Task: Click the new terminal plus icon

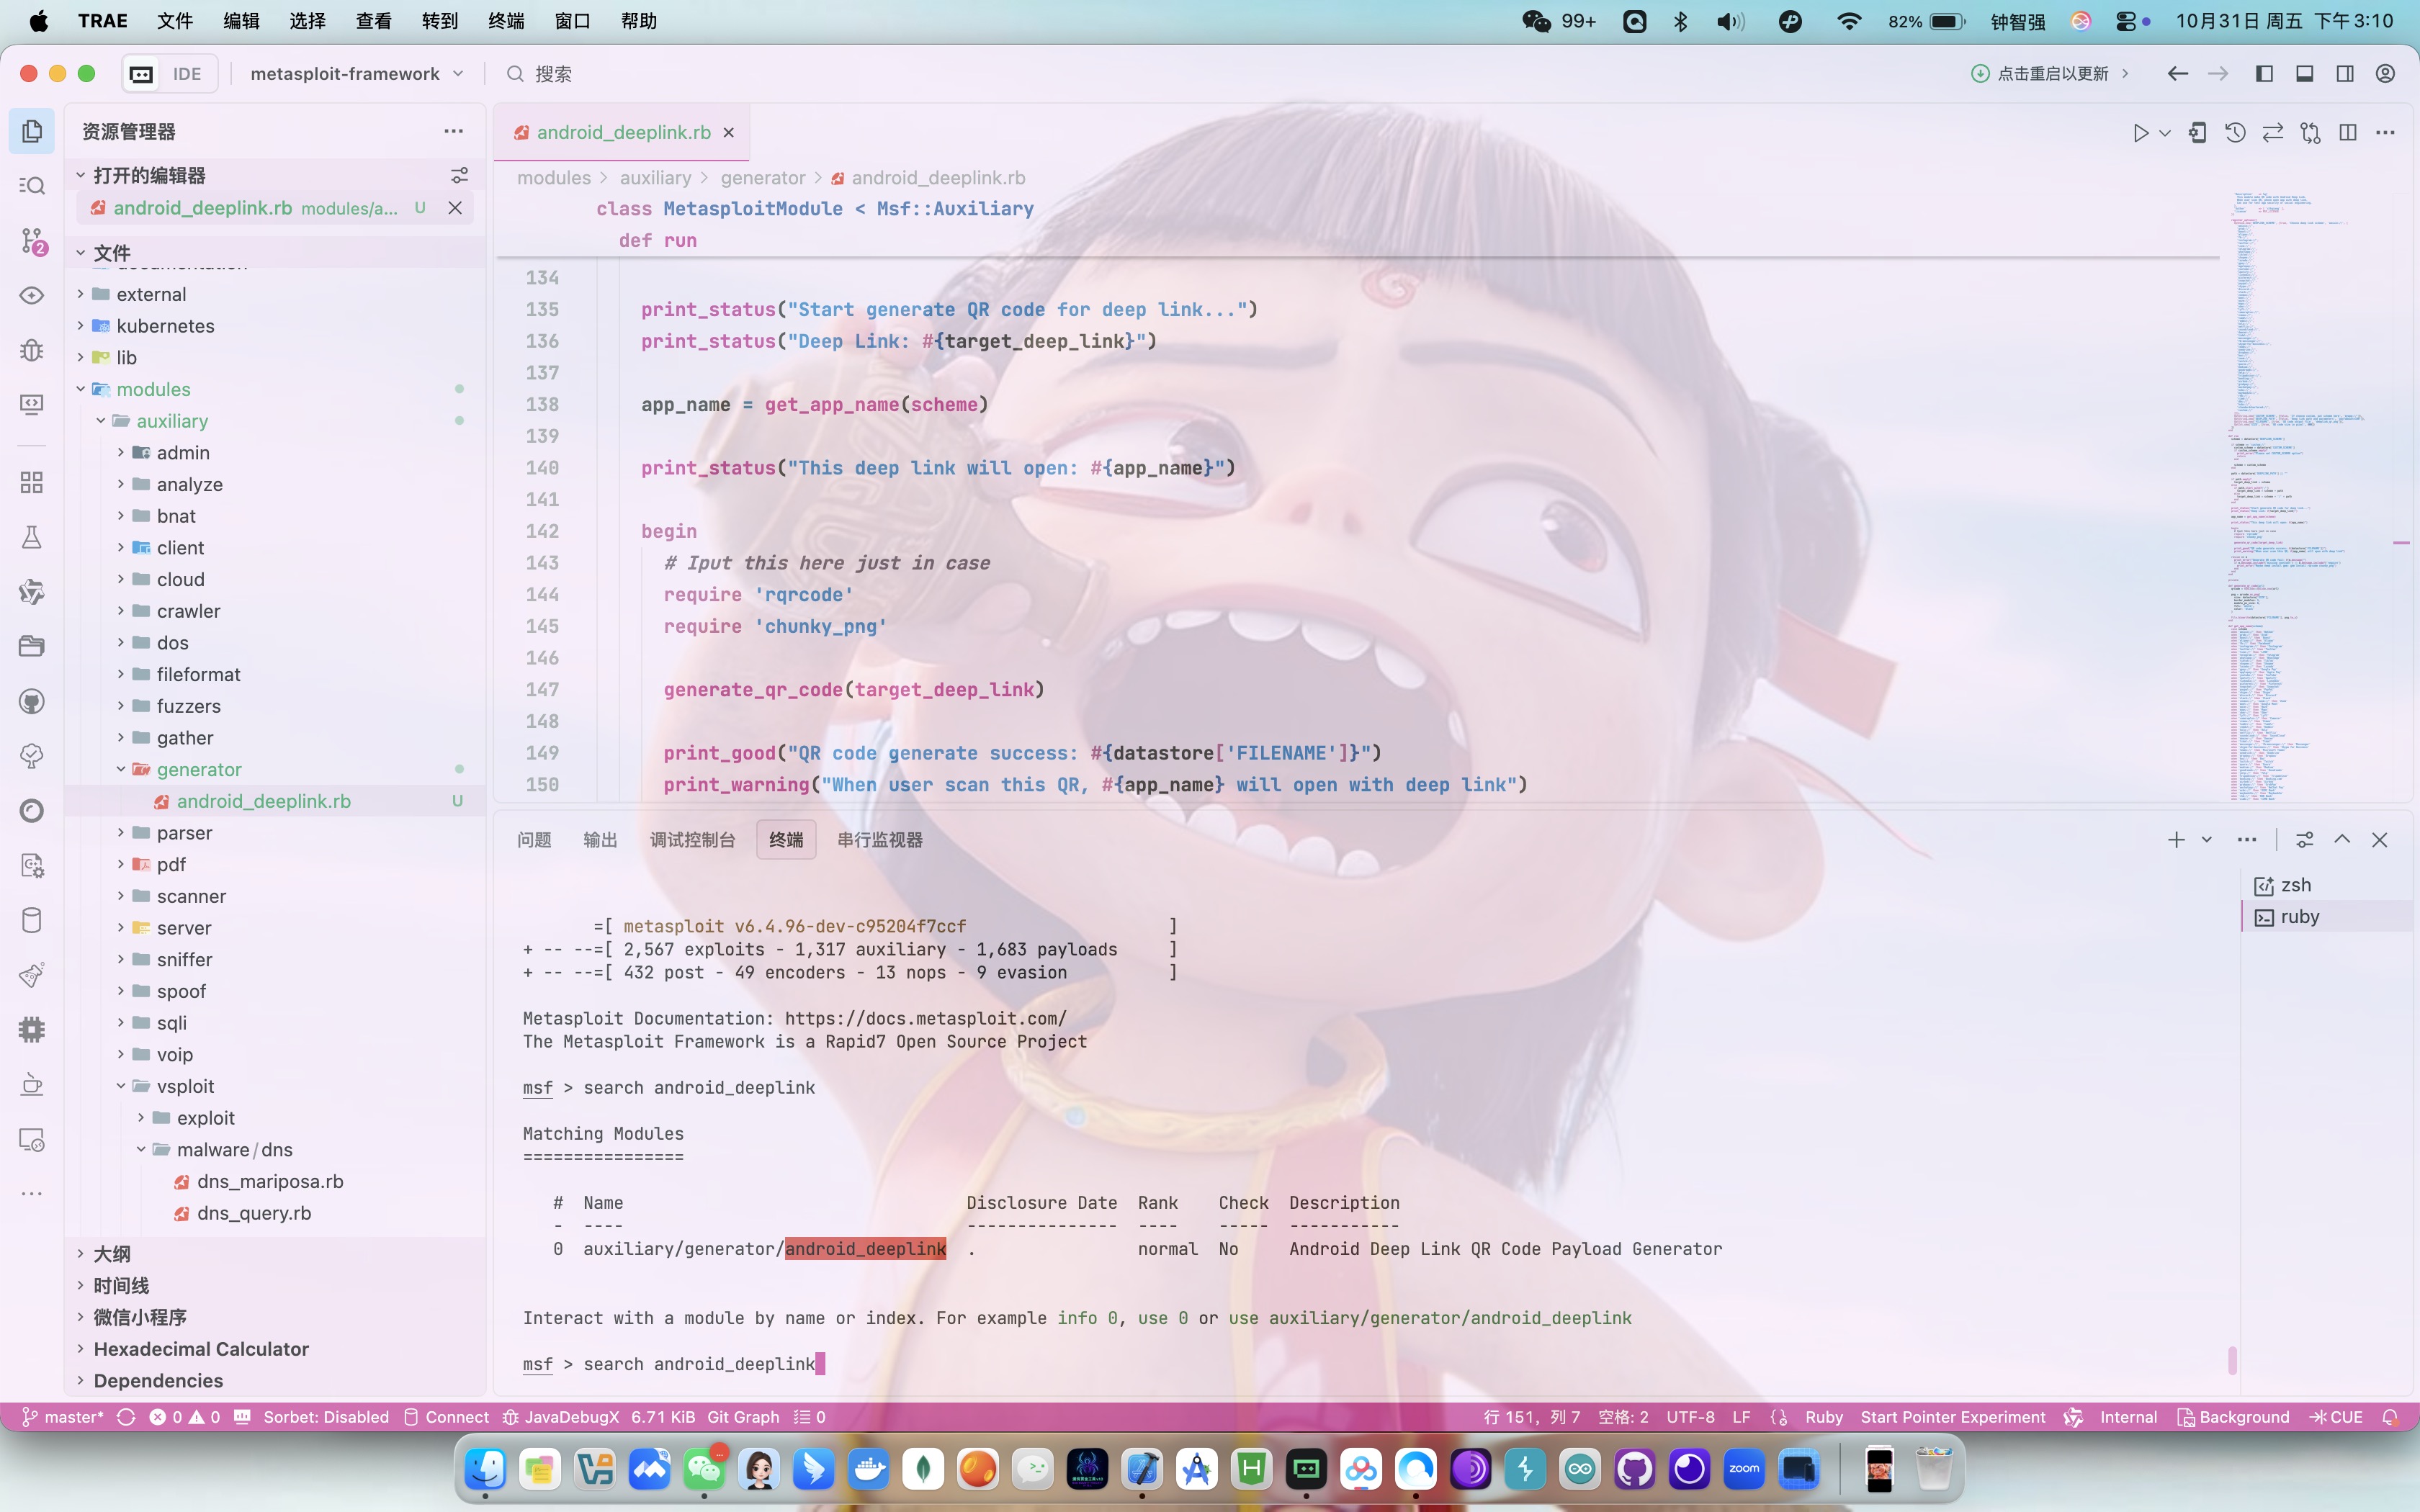Action: [x=2176, y=840]
